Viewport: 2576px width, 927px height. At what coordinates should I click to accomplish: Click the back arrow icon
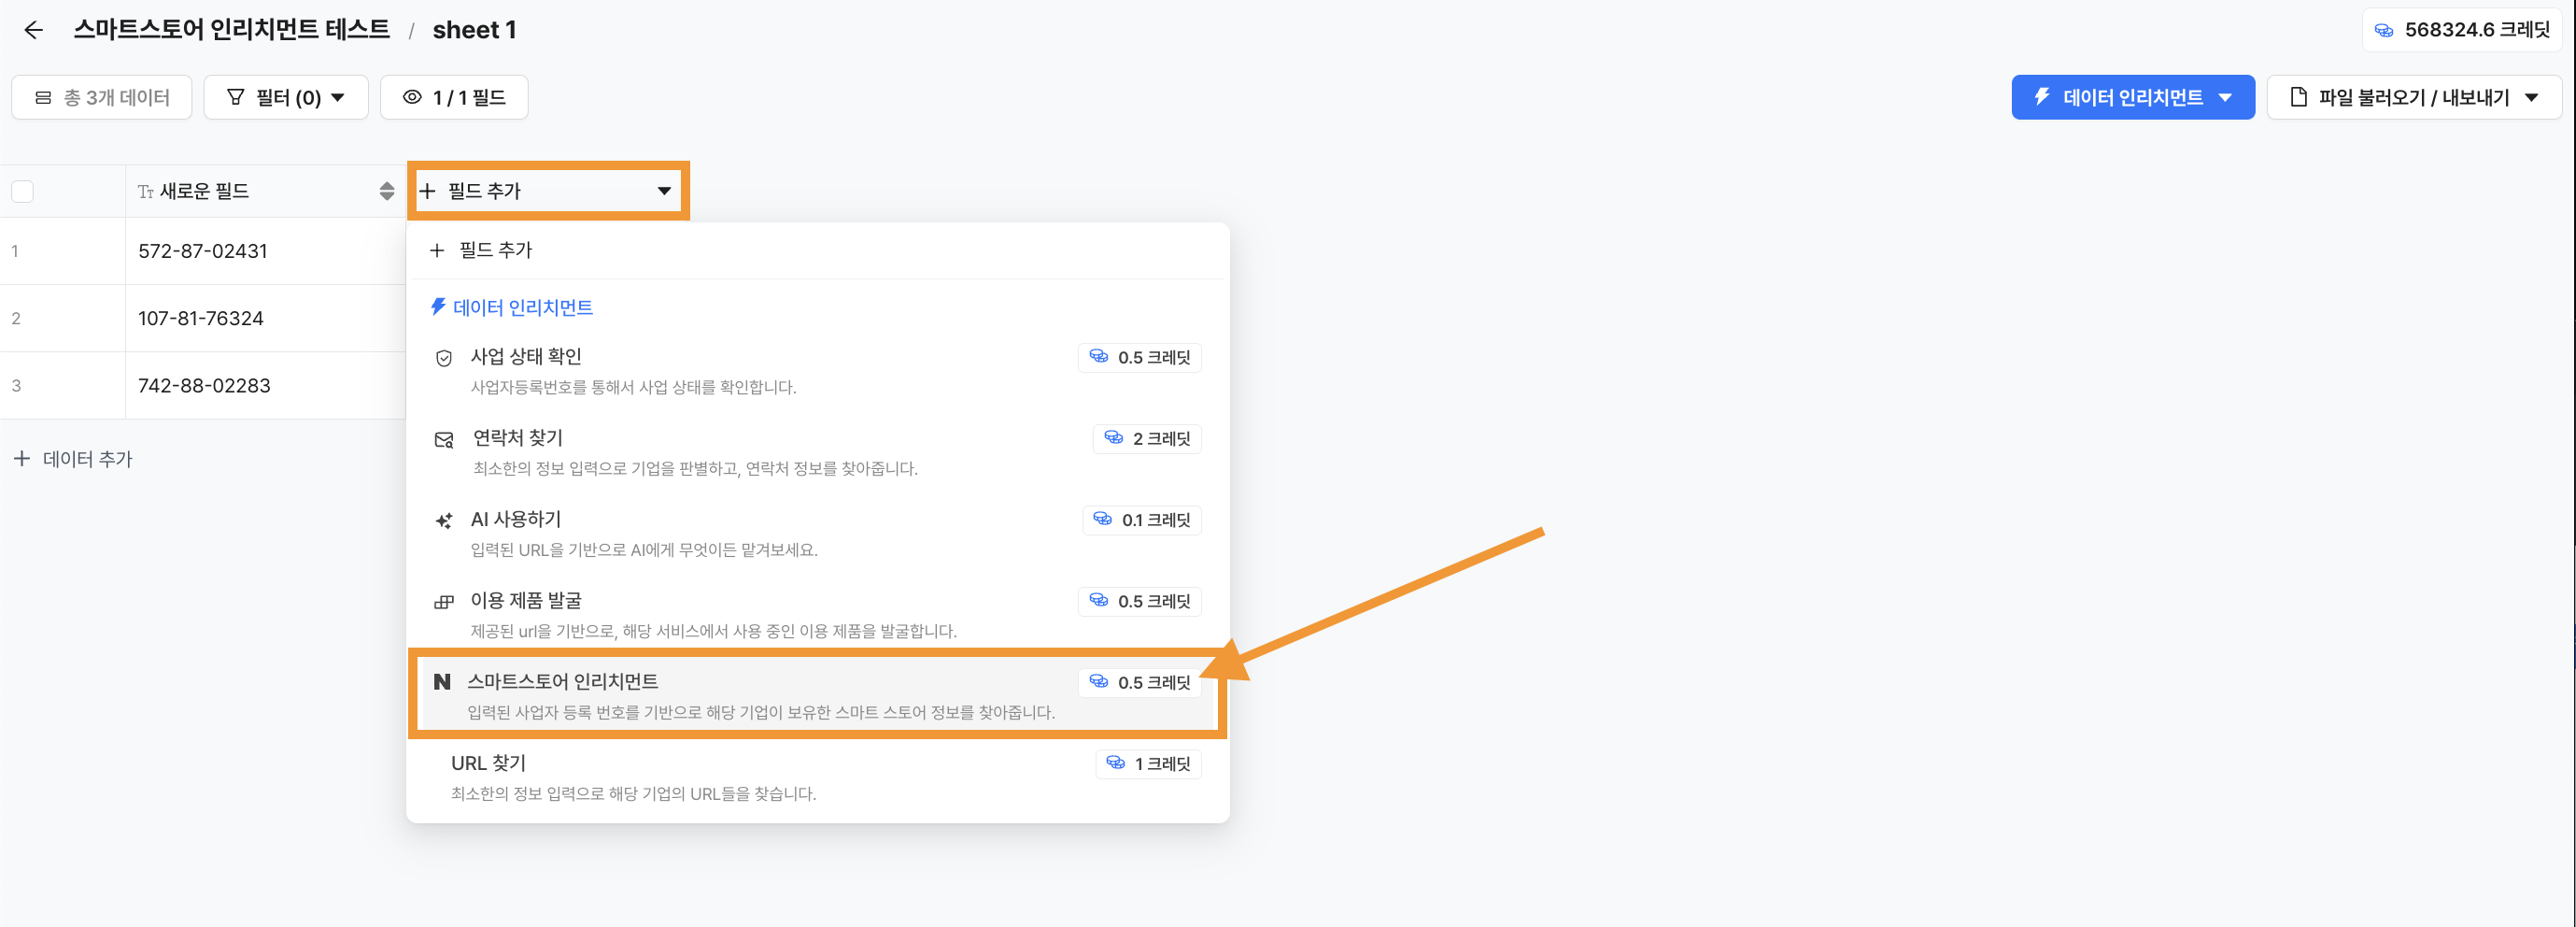34,30
